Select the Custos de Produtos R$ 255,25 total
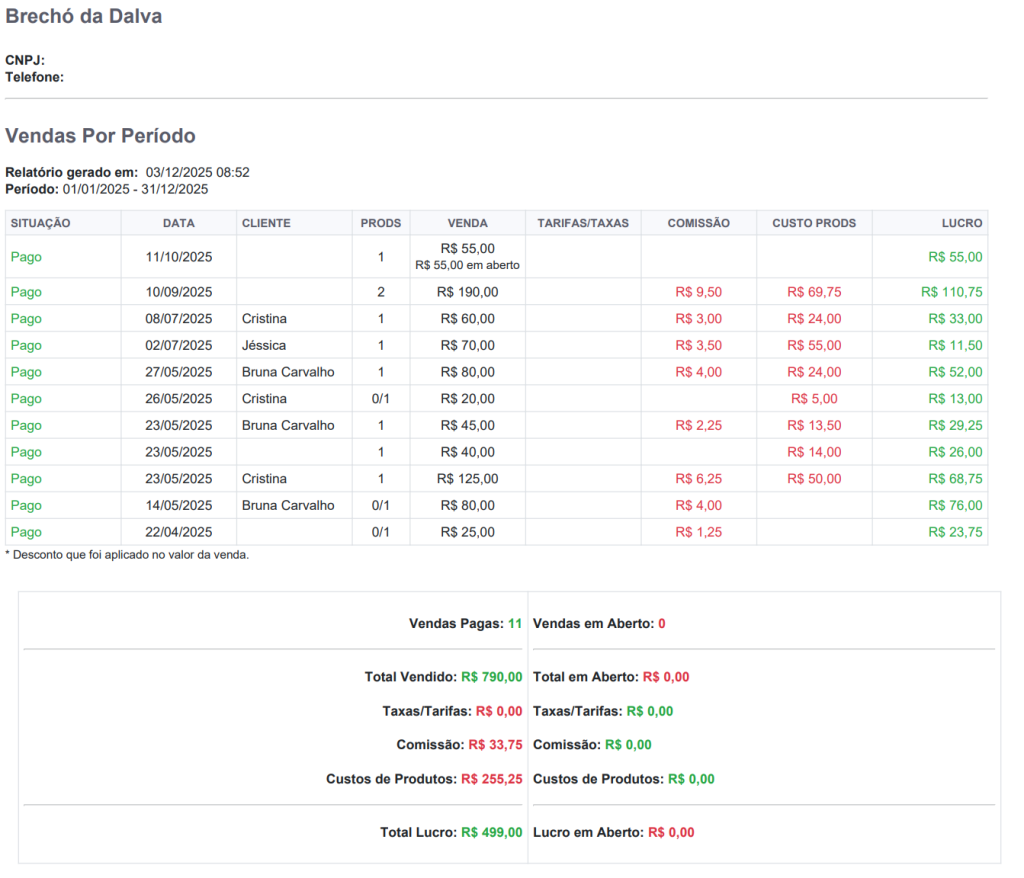 491,779
